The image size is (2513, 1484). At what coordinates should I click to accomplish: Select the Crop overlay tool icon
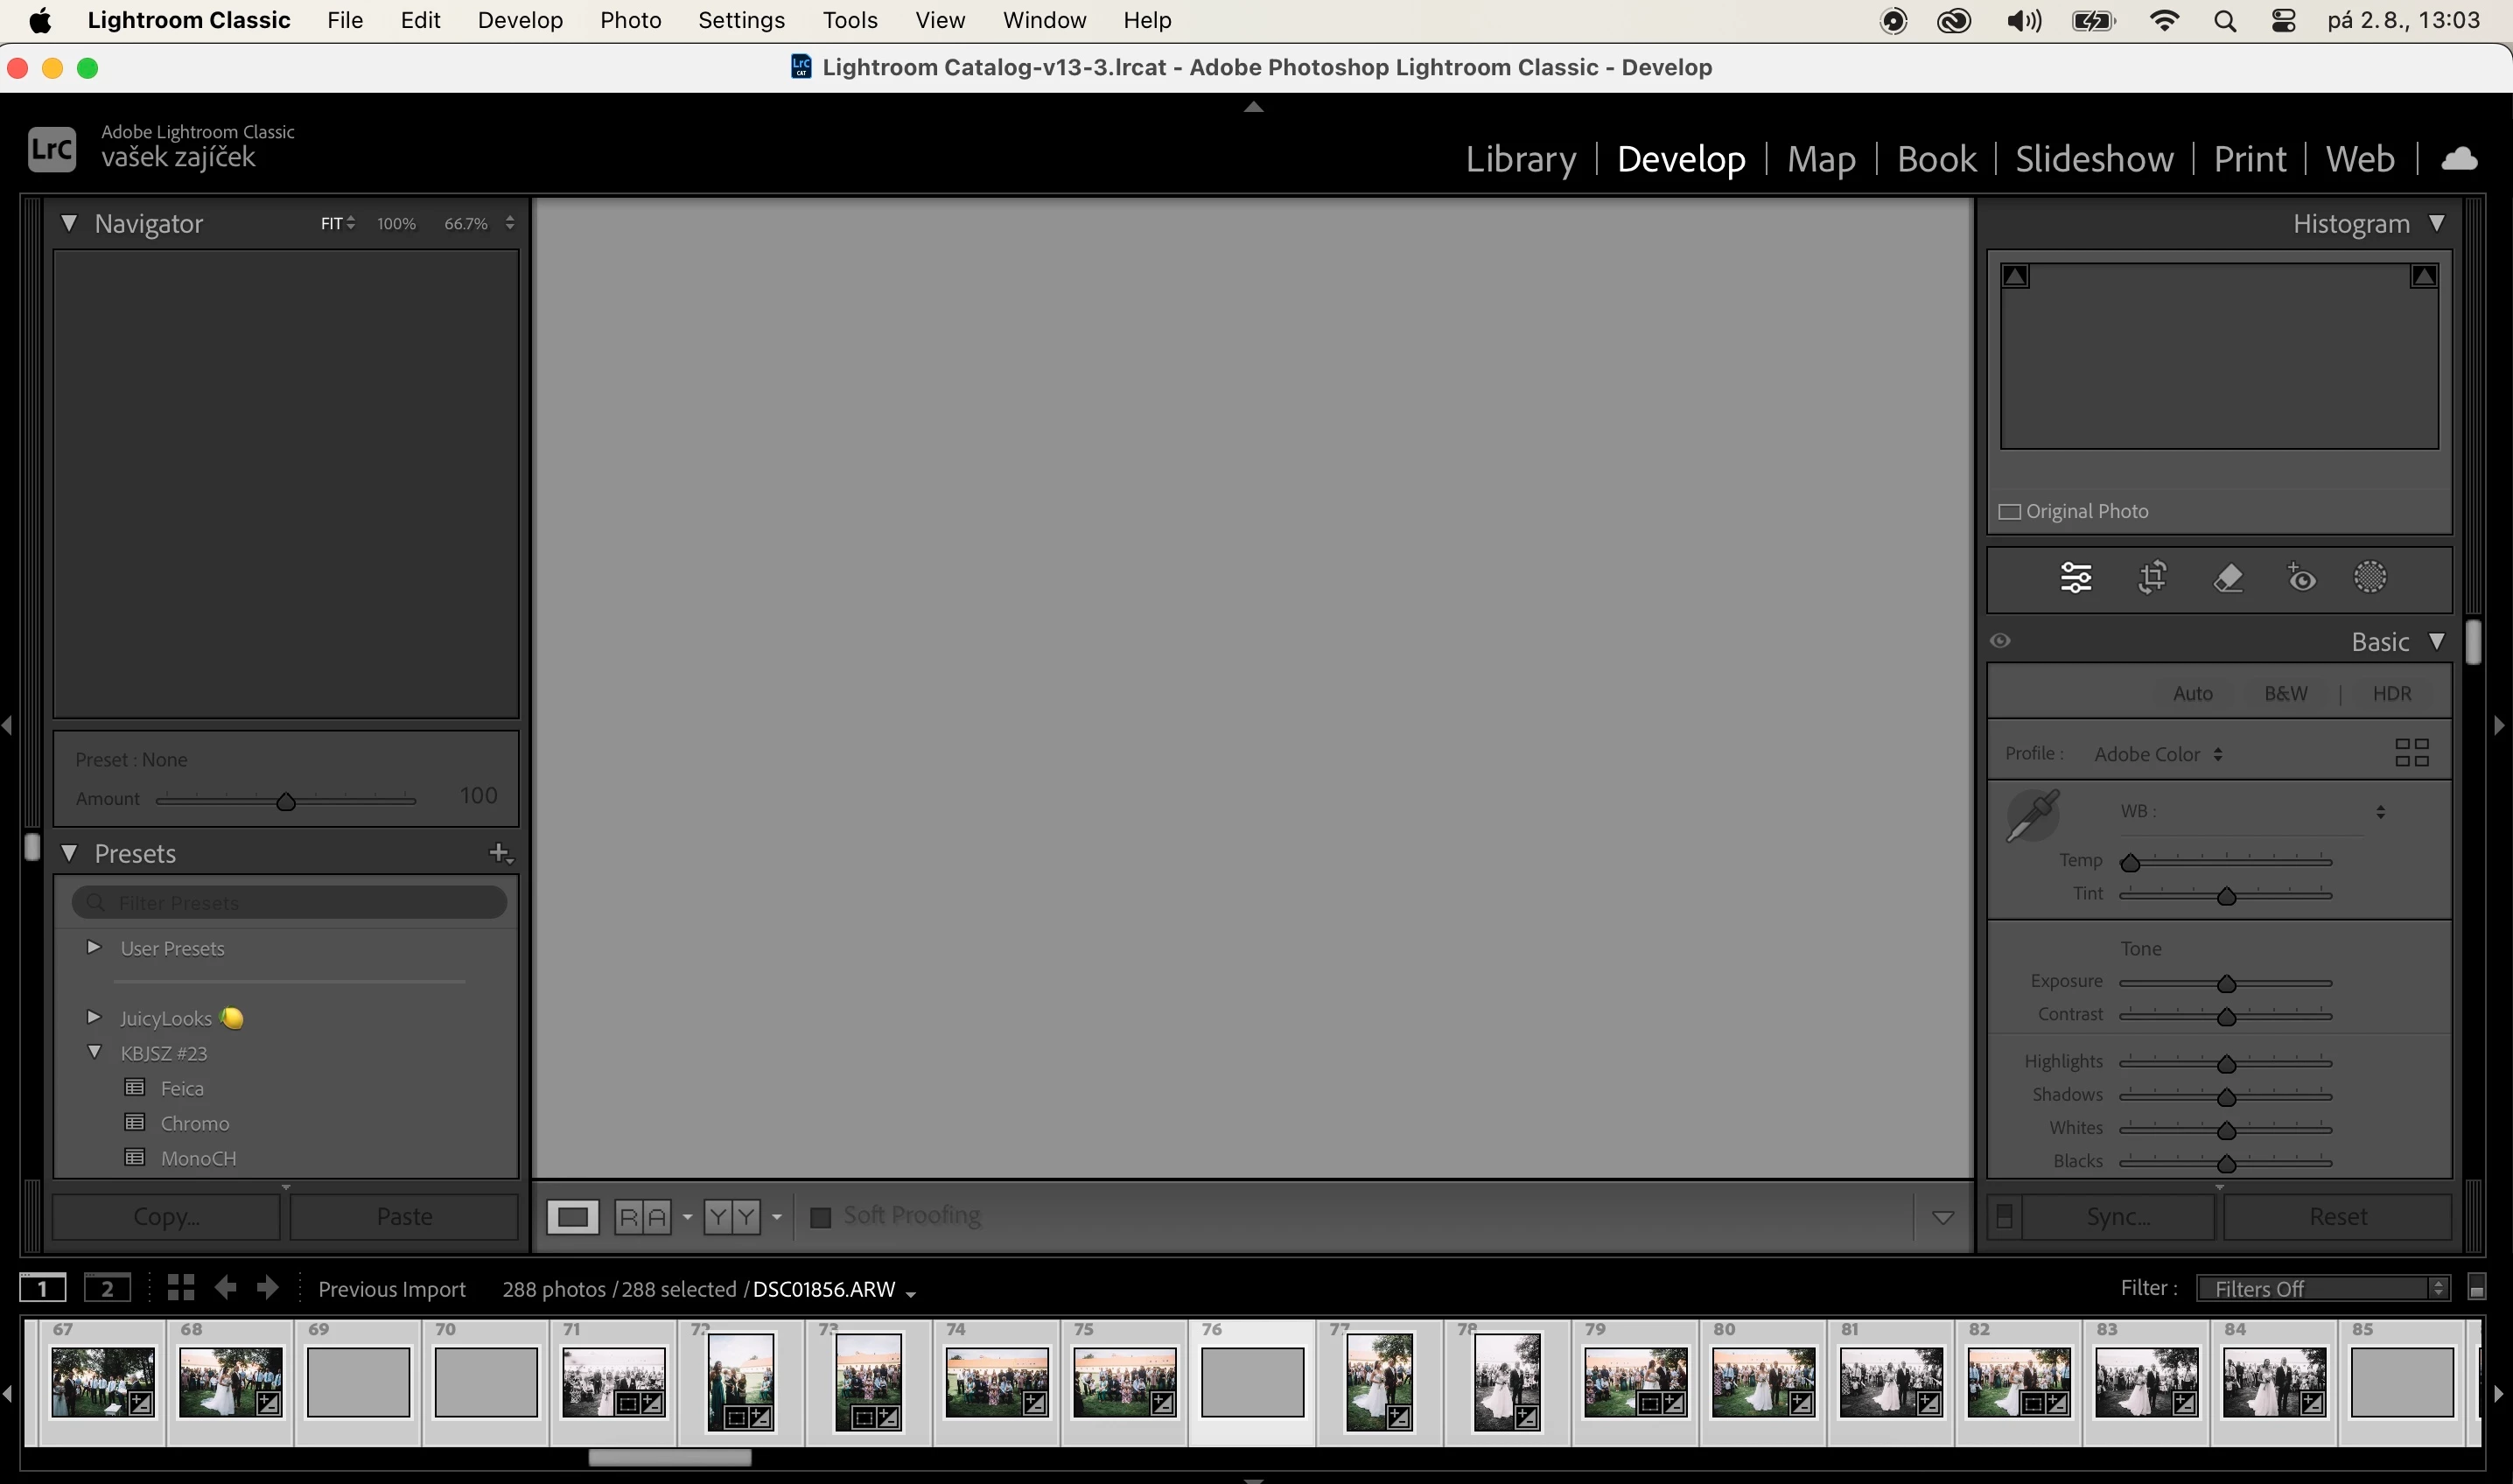pyautogui.click(x=2152, y=577)
